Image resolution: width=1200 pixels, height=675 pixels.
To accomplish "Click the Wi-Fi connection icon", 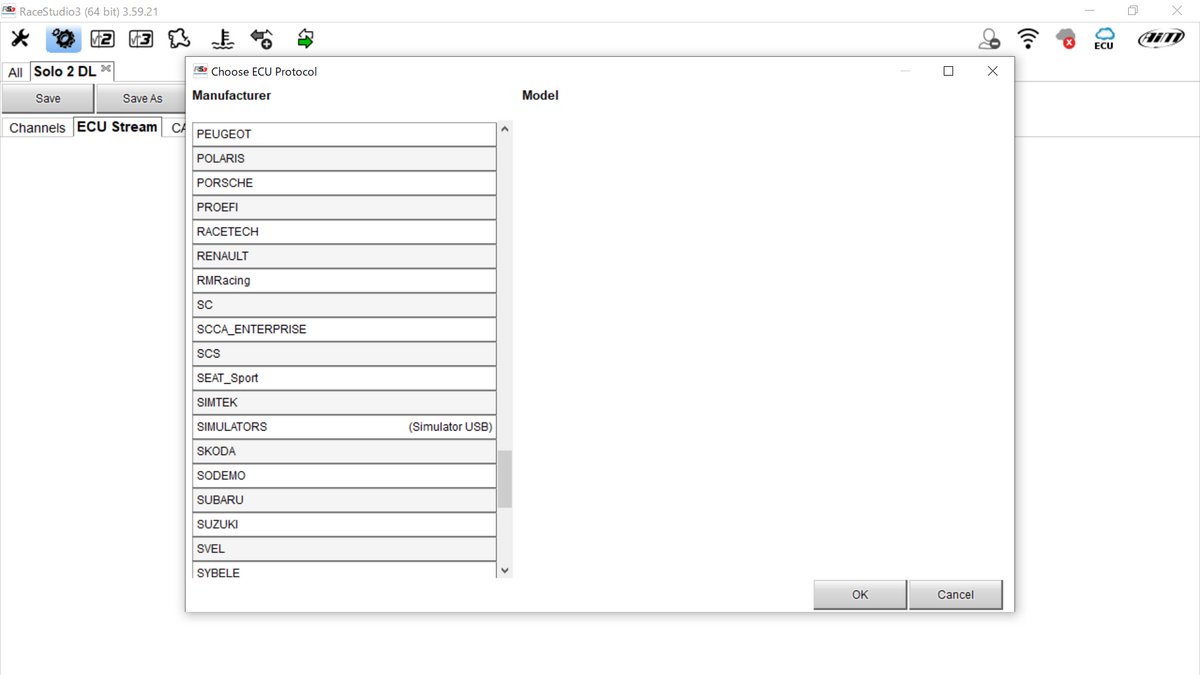I will [1028, 39].
